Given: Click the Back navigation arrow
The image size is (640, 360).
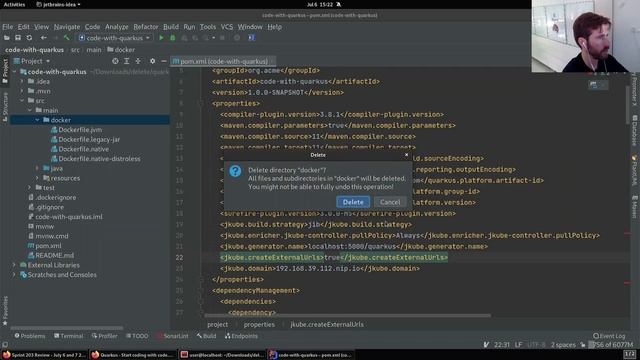Looking at the screenshot, I should pos(43,38).
